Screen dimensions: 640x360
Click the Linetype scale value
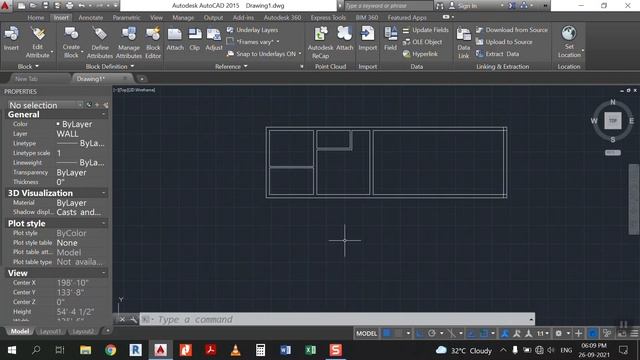tap(59, 153)
